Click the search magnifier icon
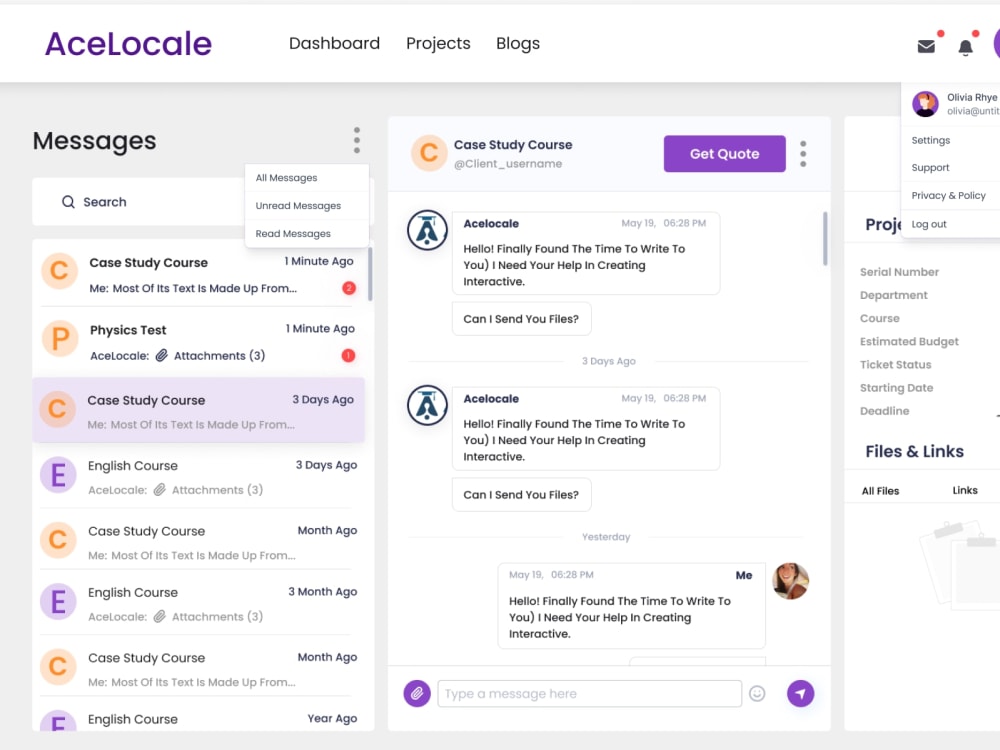 68,202
